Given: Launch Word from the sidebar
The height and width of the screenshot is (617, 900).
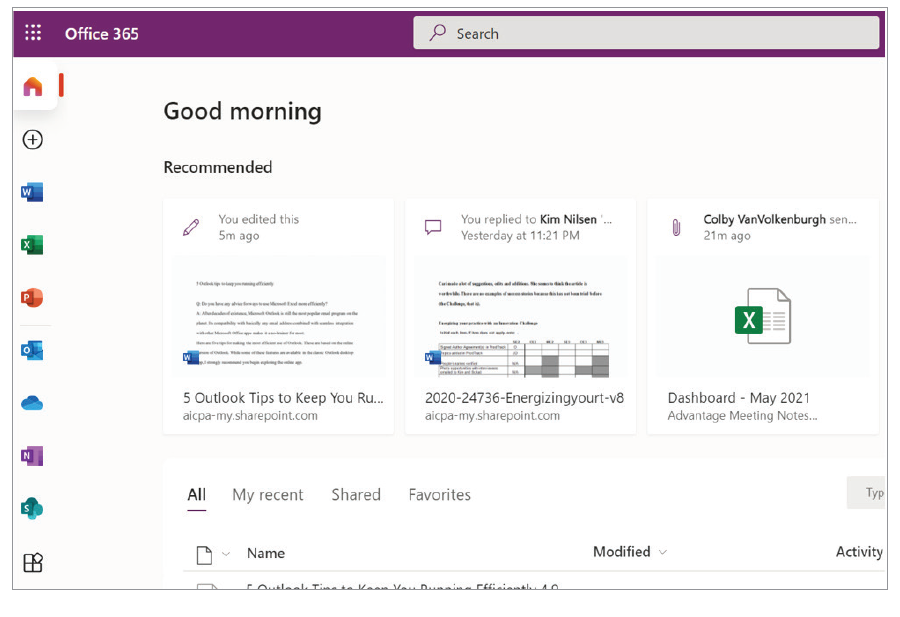Looking at the screenshot, I should pyautogui.click(x=32, y=192).
